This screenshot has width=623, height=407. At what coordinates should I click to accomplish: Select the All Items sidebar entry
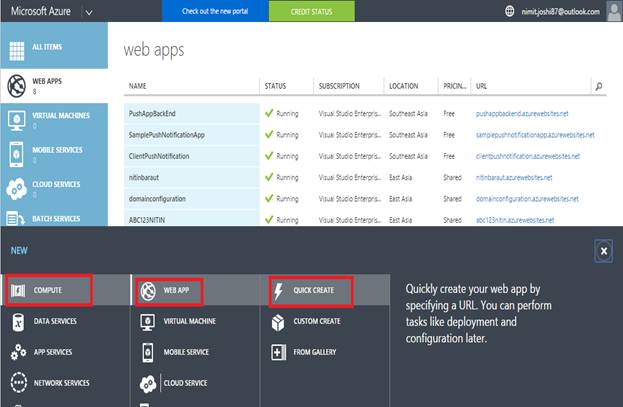pyautogui.click(x=54, y=45)
